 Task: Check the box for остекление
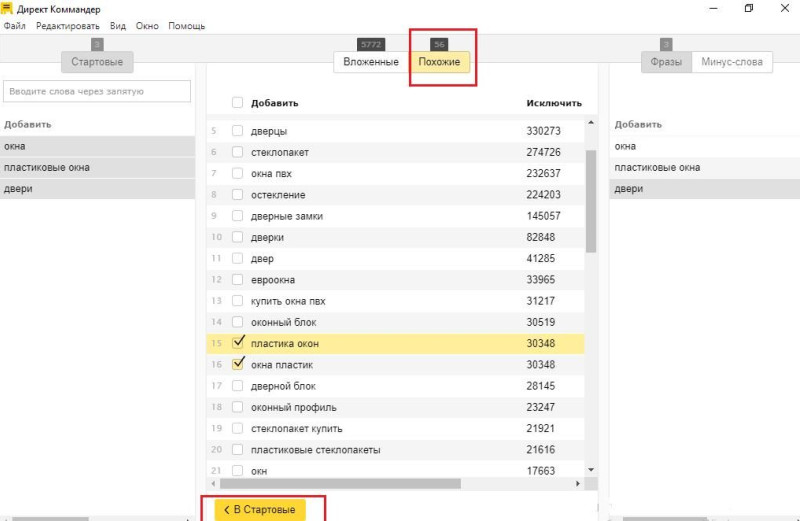pos(237,194)
